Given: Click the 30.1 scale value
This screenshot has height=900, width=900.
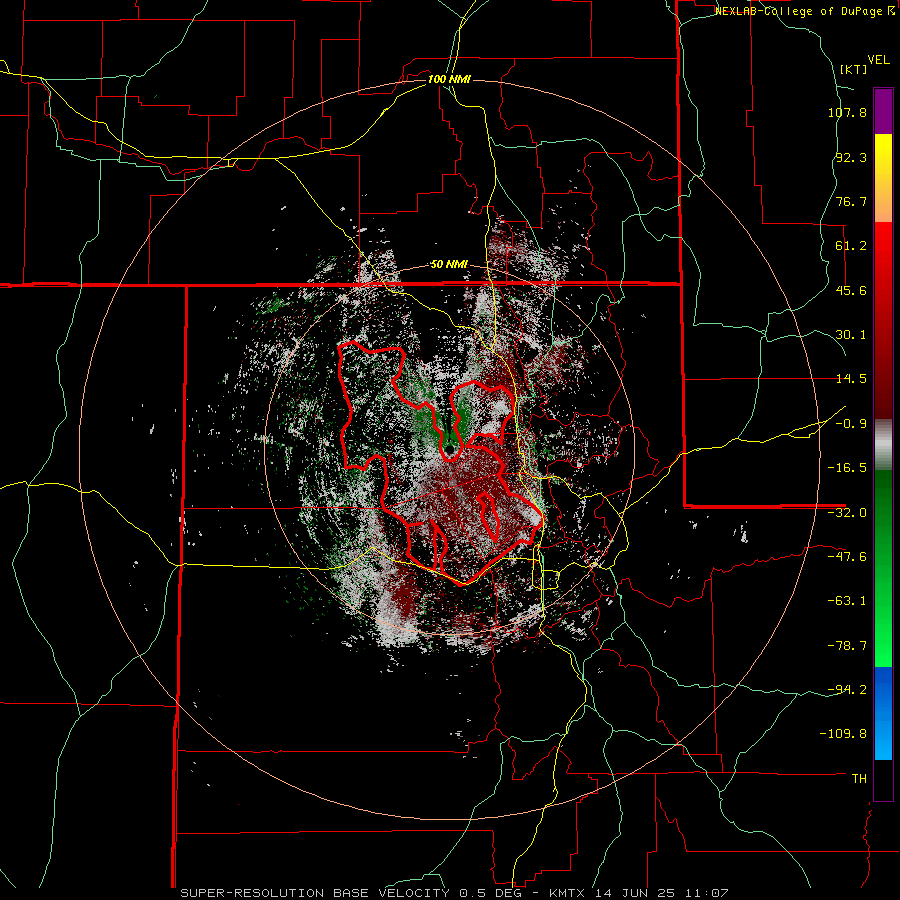Looking at the screenshot, I should [851, 335].
